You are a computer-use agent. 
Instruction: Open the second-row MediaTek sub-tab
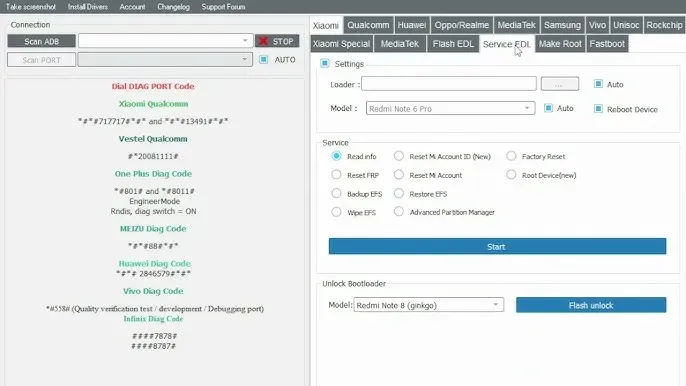pyautogui.click(x=399, y=44)
